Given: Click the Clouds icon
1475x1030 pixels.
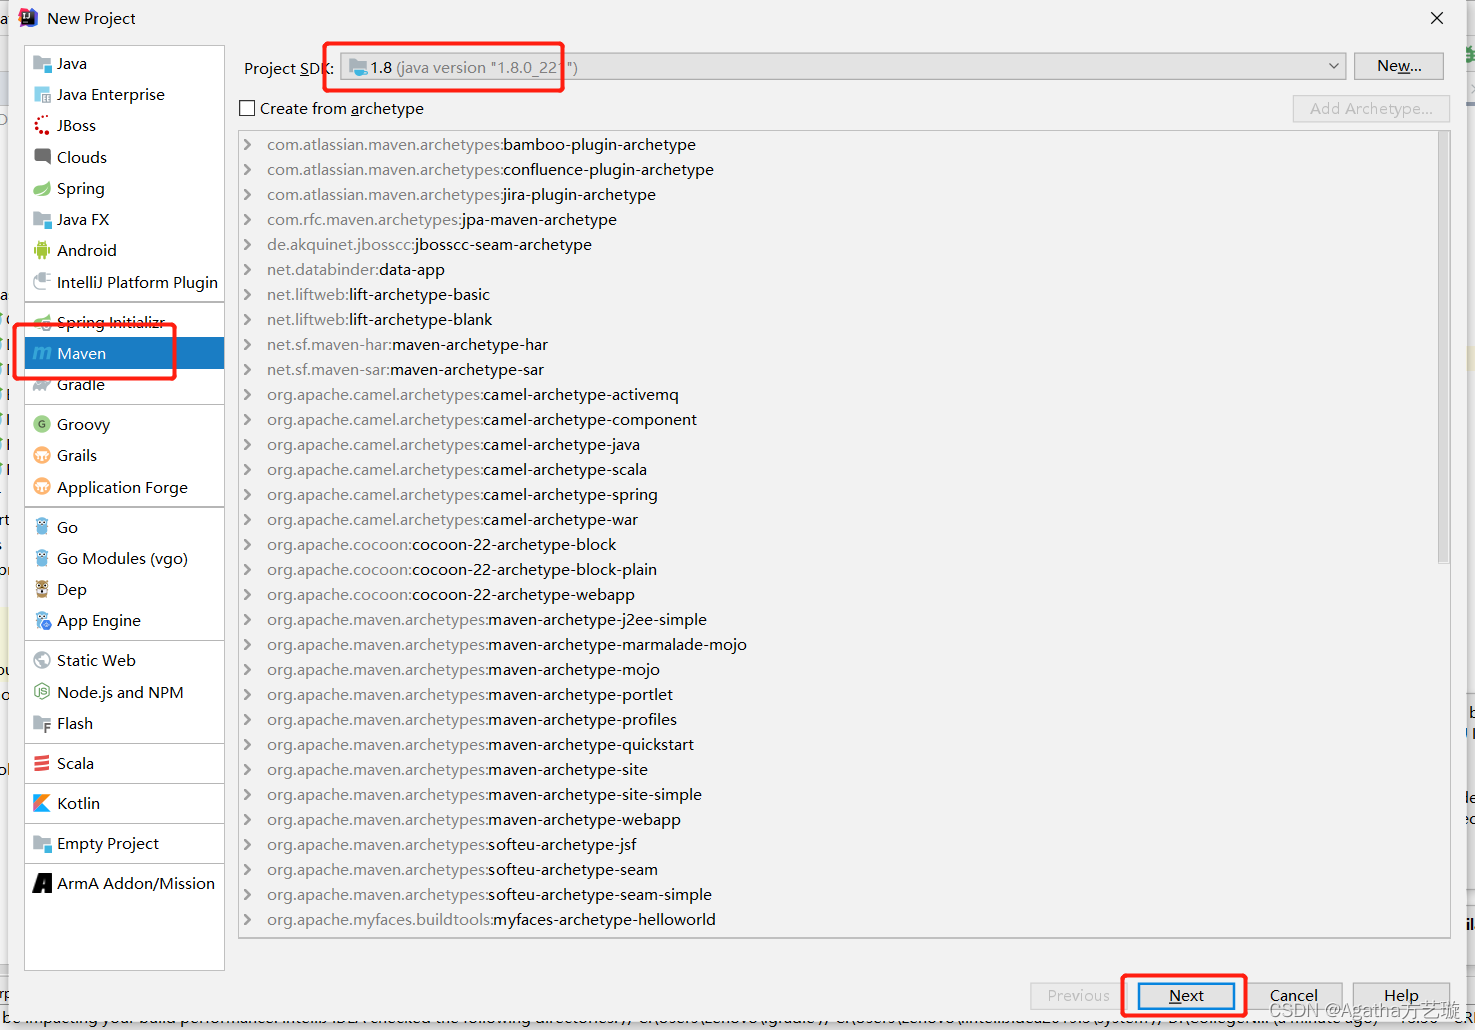Looking at the screenshot, I should point(42,157).
